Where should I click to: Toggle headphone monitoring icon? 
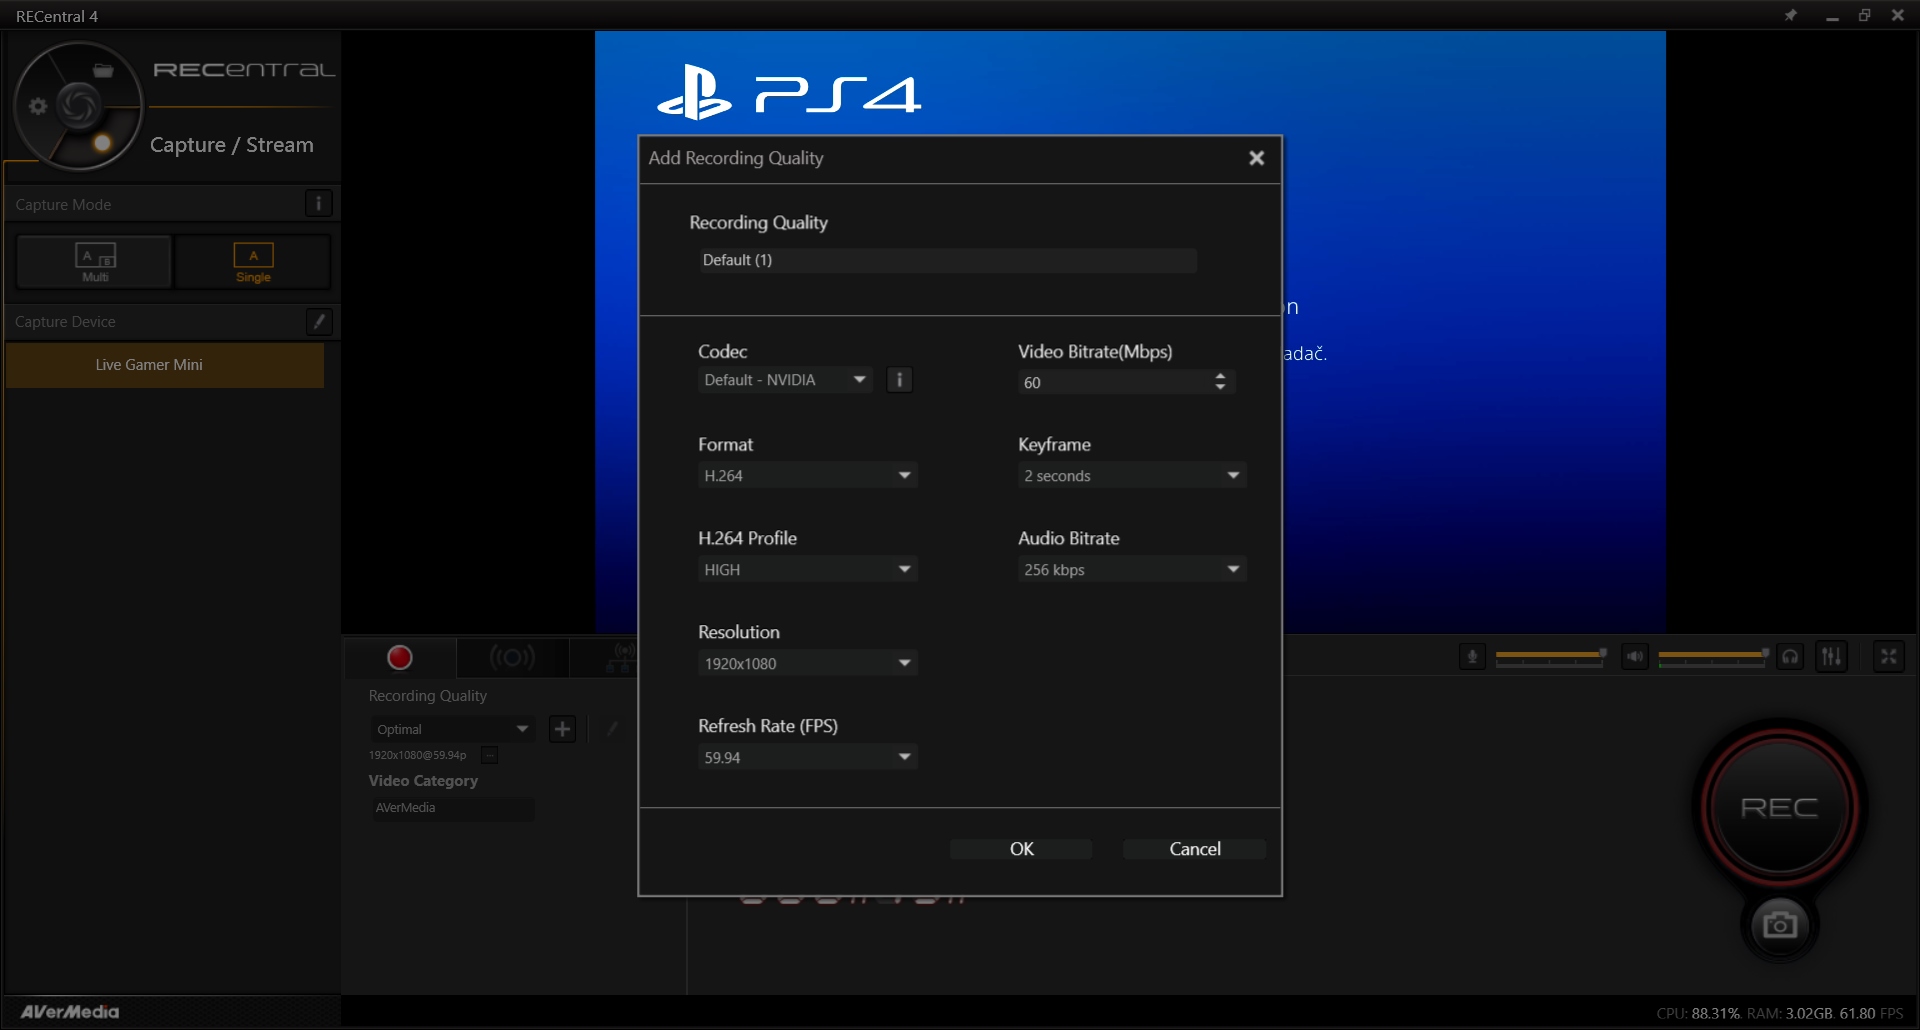pyautogui.click(x=1790, y=657)
